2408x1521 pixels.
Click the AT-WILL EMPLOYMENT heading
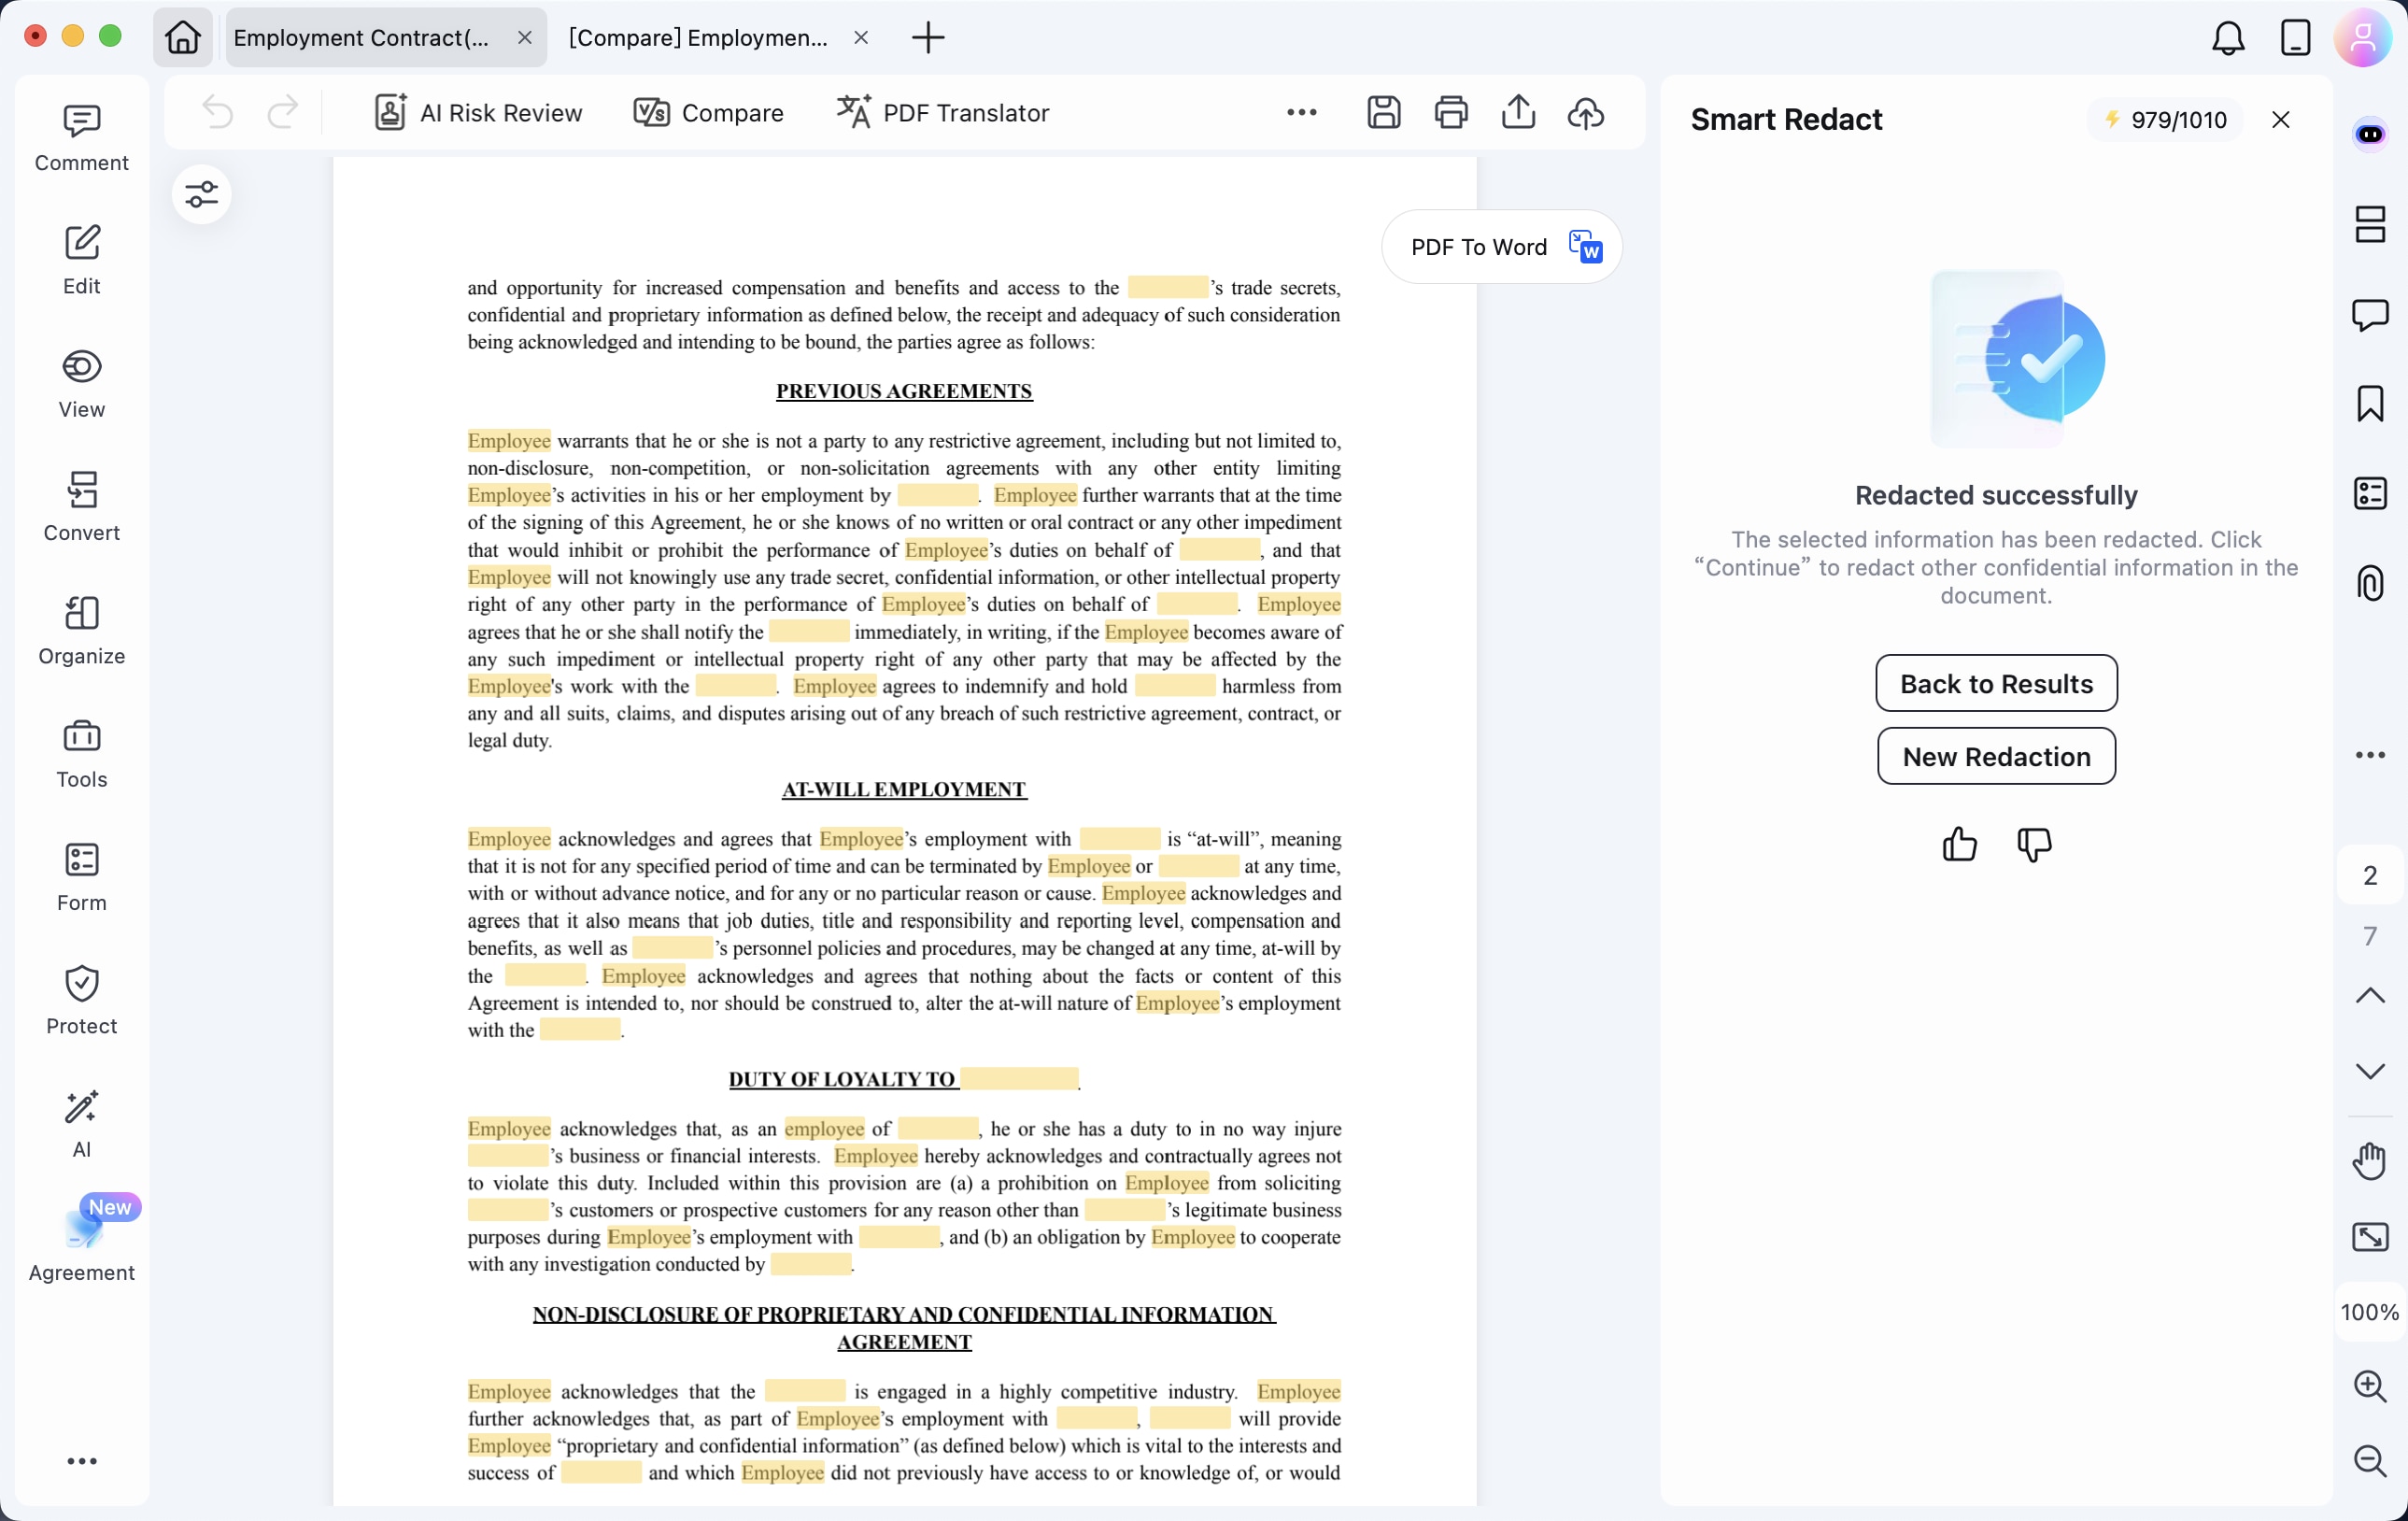coord(904,789)
